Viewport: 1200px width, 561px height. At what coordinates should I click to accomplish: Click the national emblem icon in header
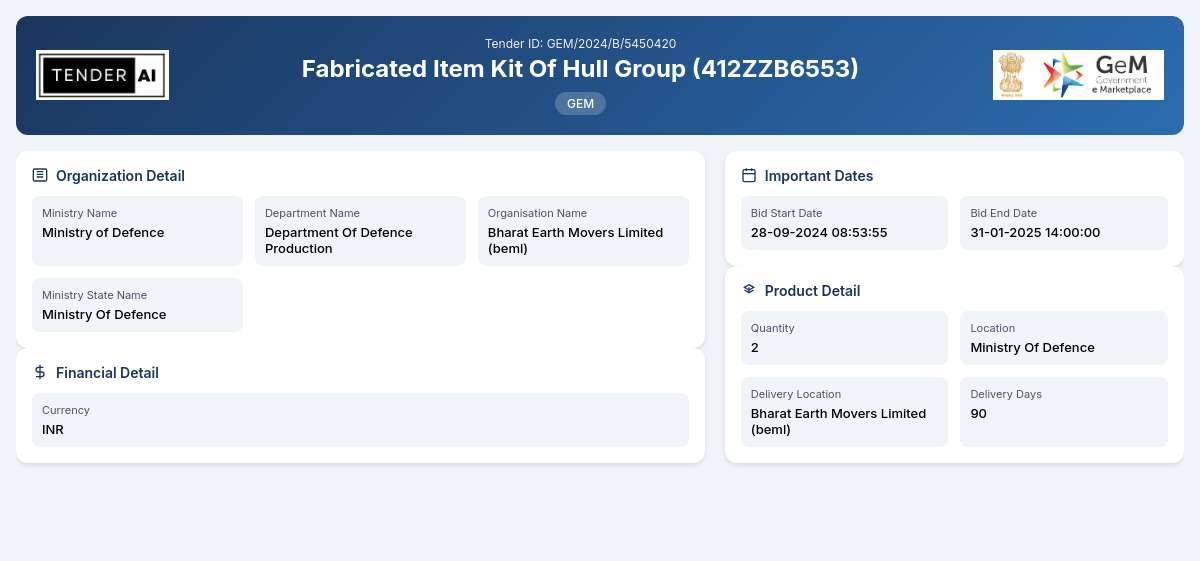tap(1013, 75)
